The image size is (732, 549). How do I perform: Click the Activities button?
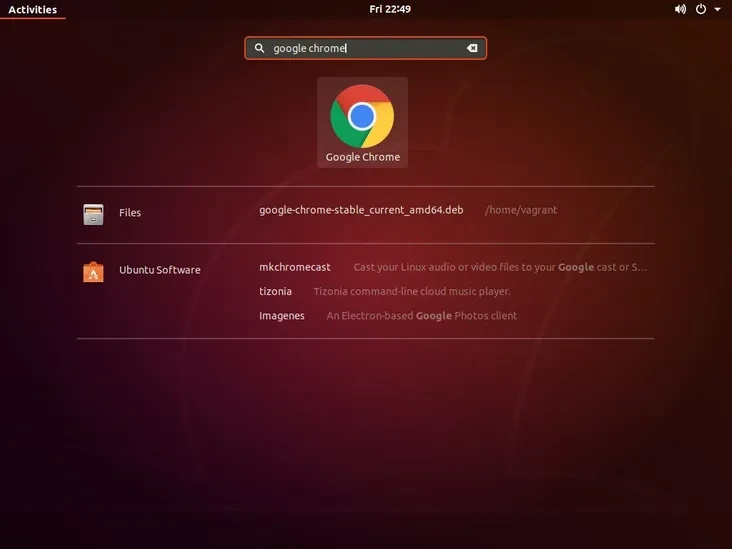pyautogui.click(x=33, y=9)
